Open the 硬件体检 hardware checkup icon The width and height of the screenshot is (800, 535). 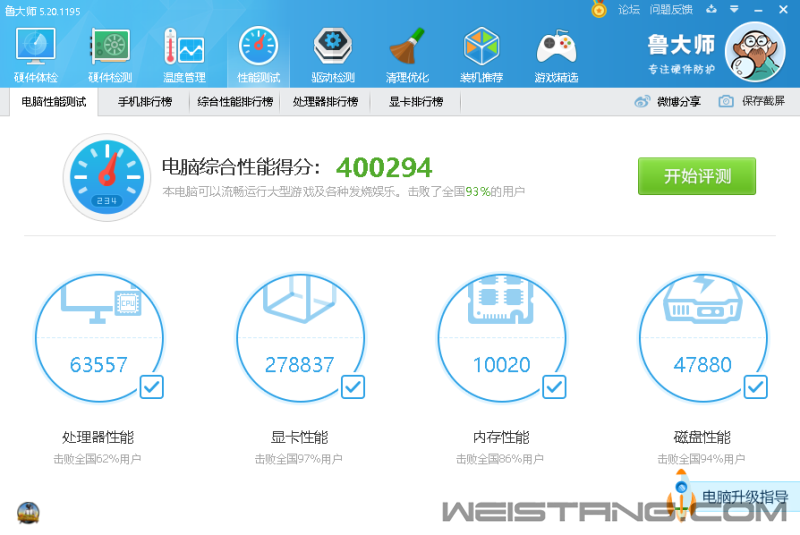(36, 55)
